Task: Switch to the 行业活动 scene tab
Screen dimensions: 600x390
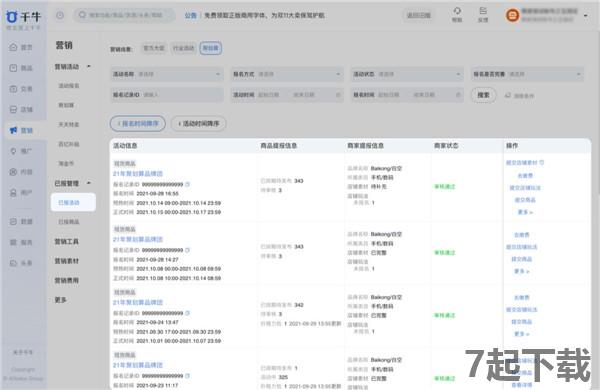Action: tap(184, 48)
